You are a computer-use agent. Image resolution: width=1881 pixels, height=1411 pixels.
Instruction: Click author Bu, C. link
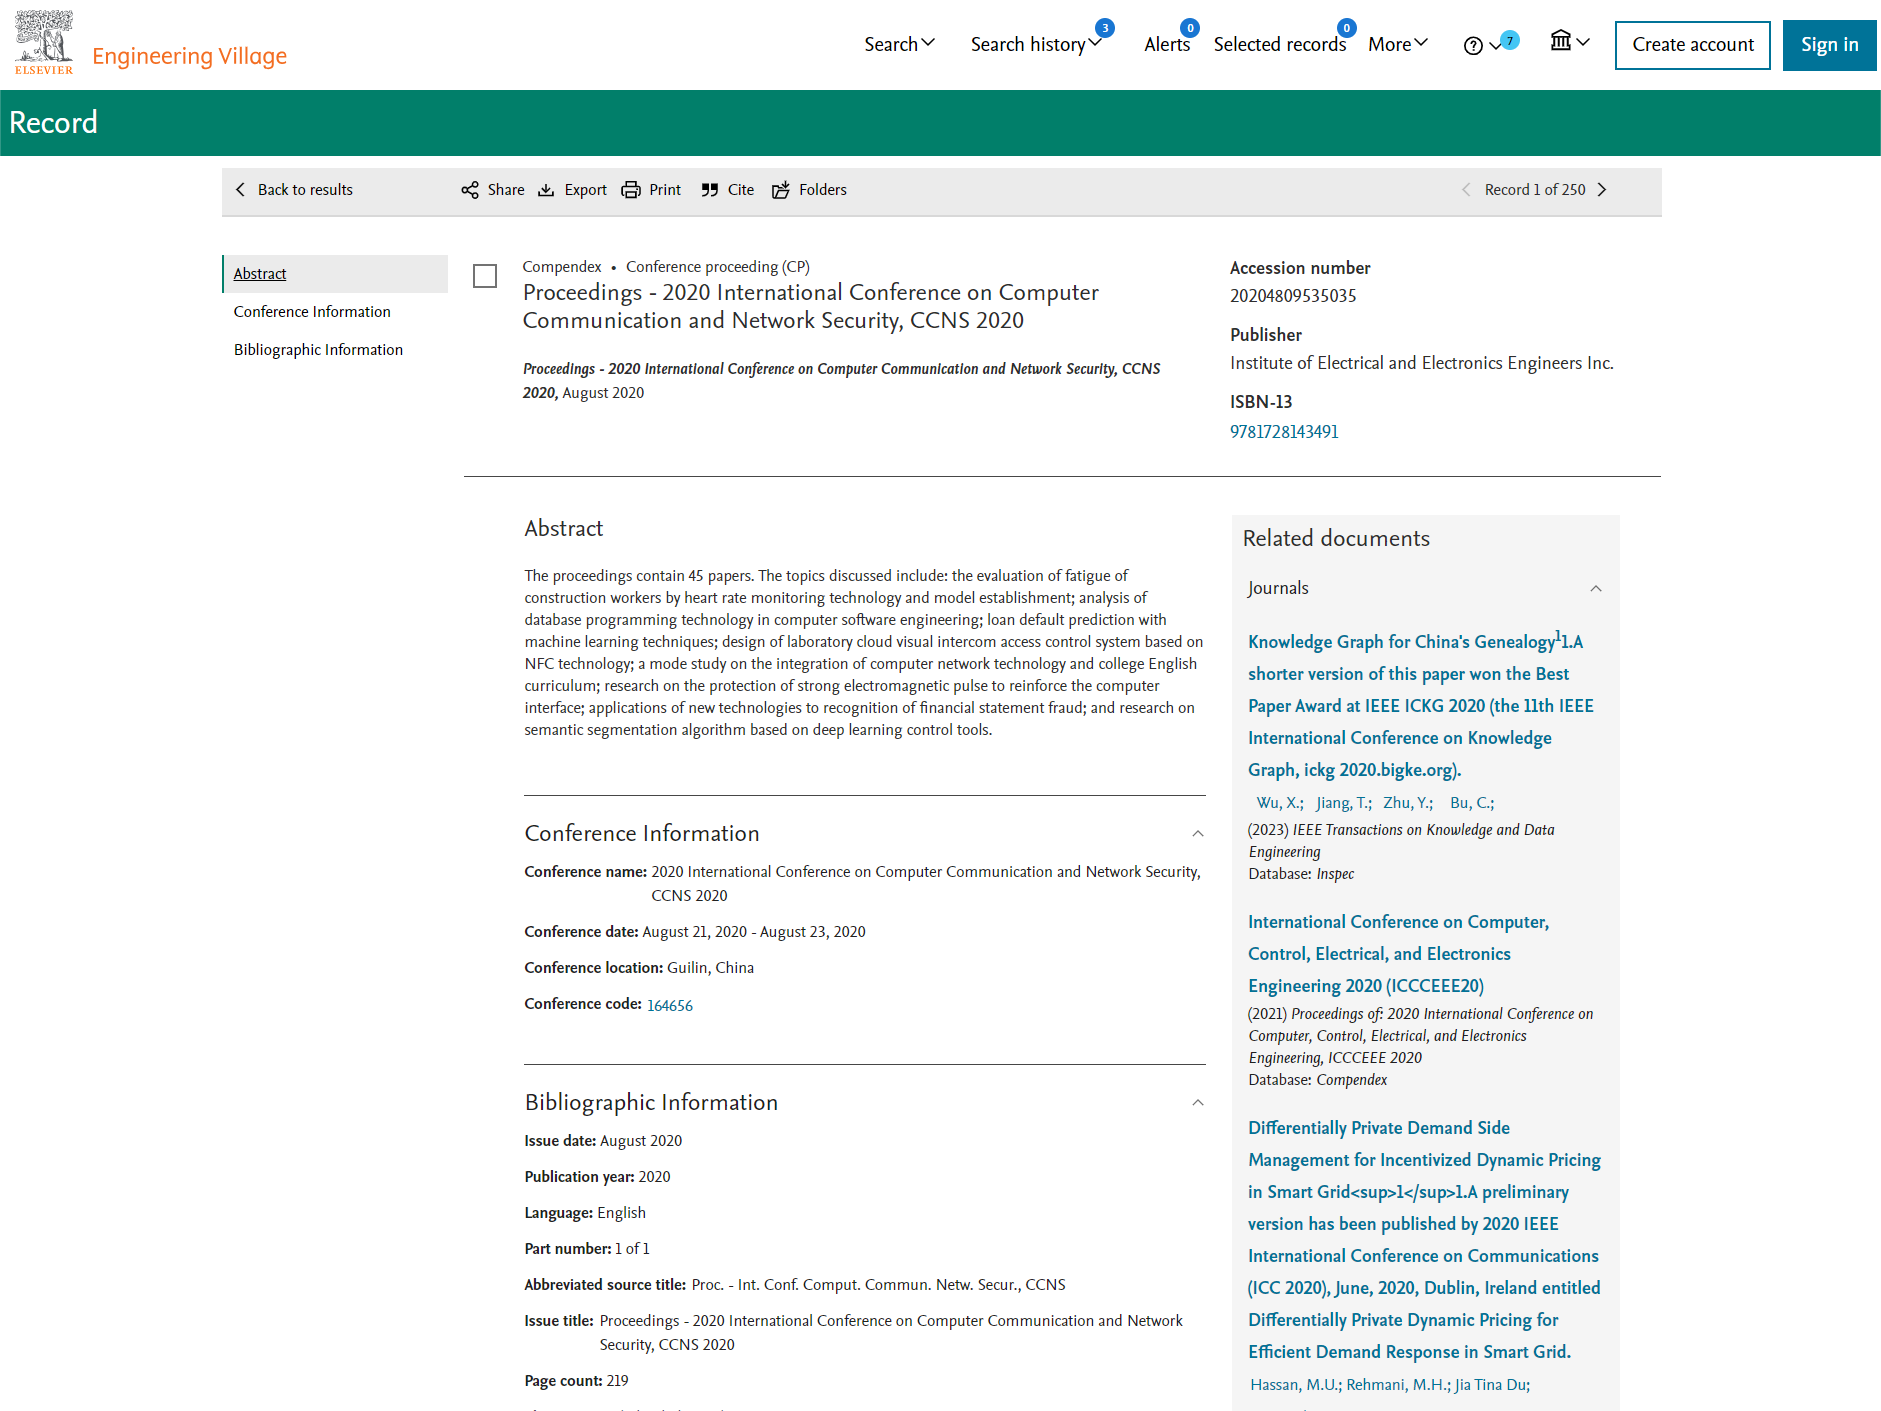[1472, 803]
